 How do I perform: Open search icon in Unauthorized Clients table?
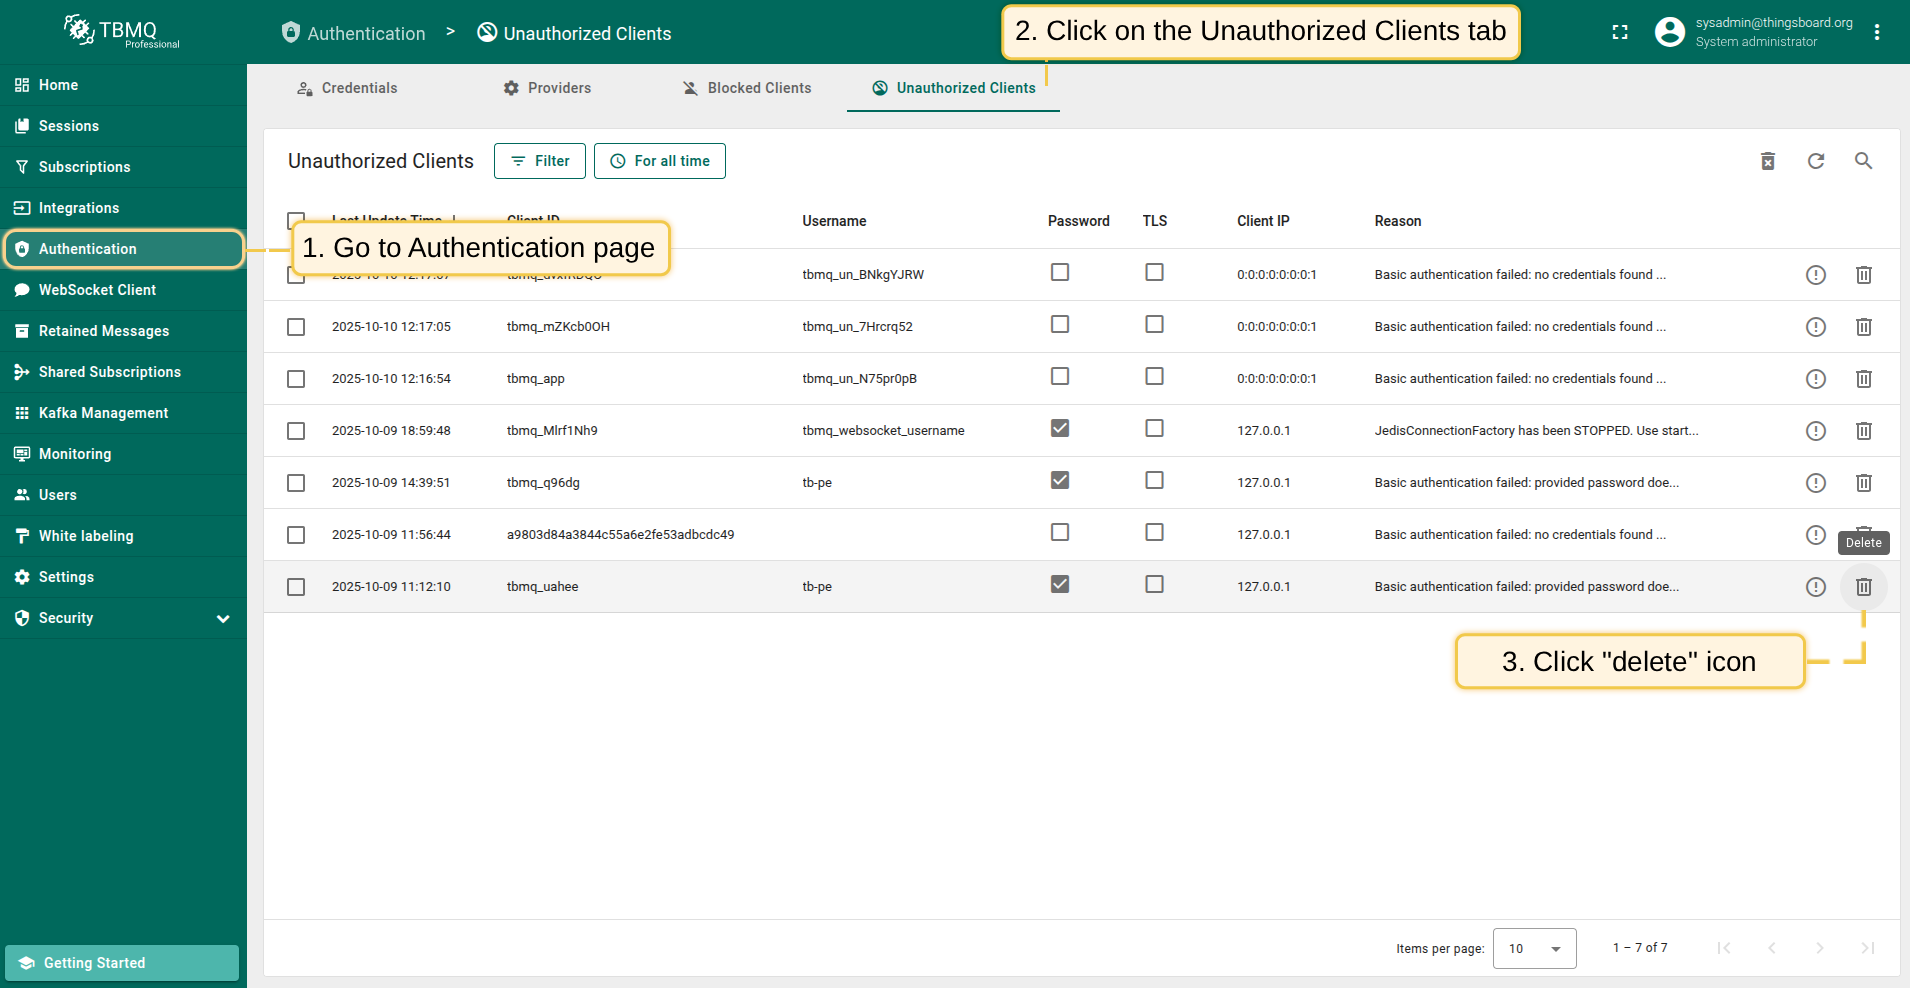[x=1863, y=161]
